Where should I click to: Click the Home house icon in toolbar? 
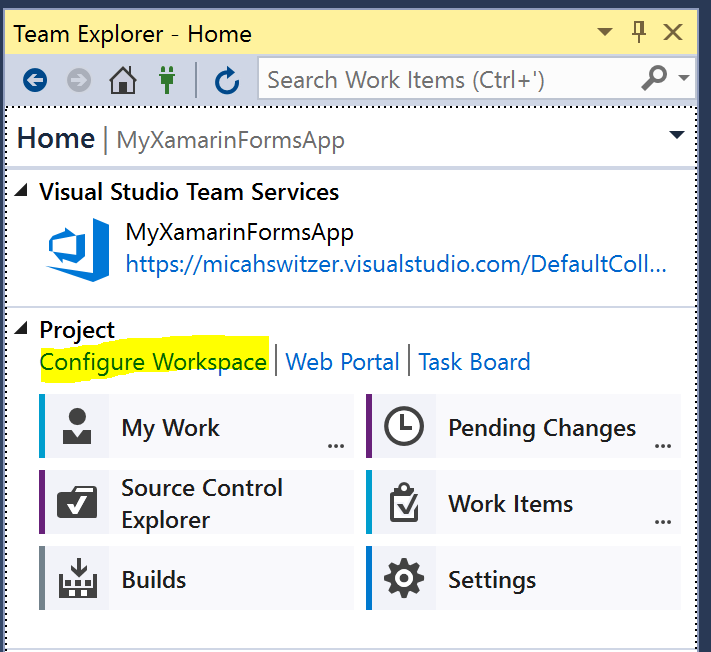(x=122, y=79)
